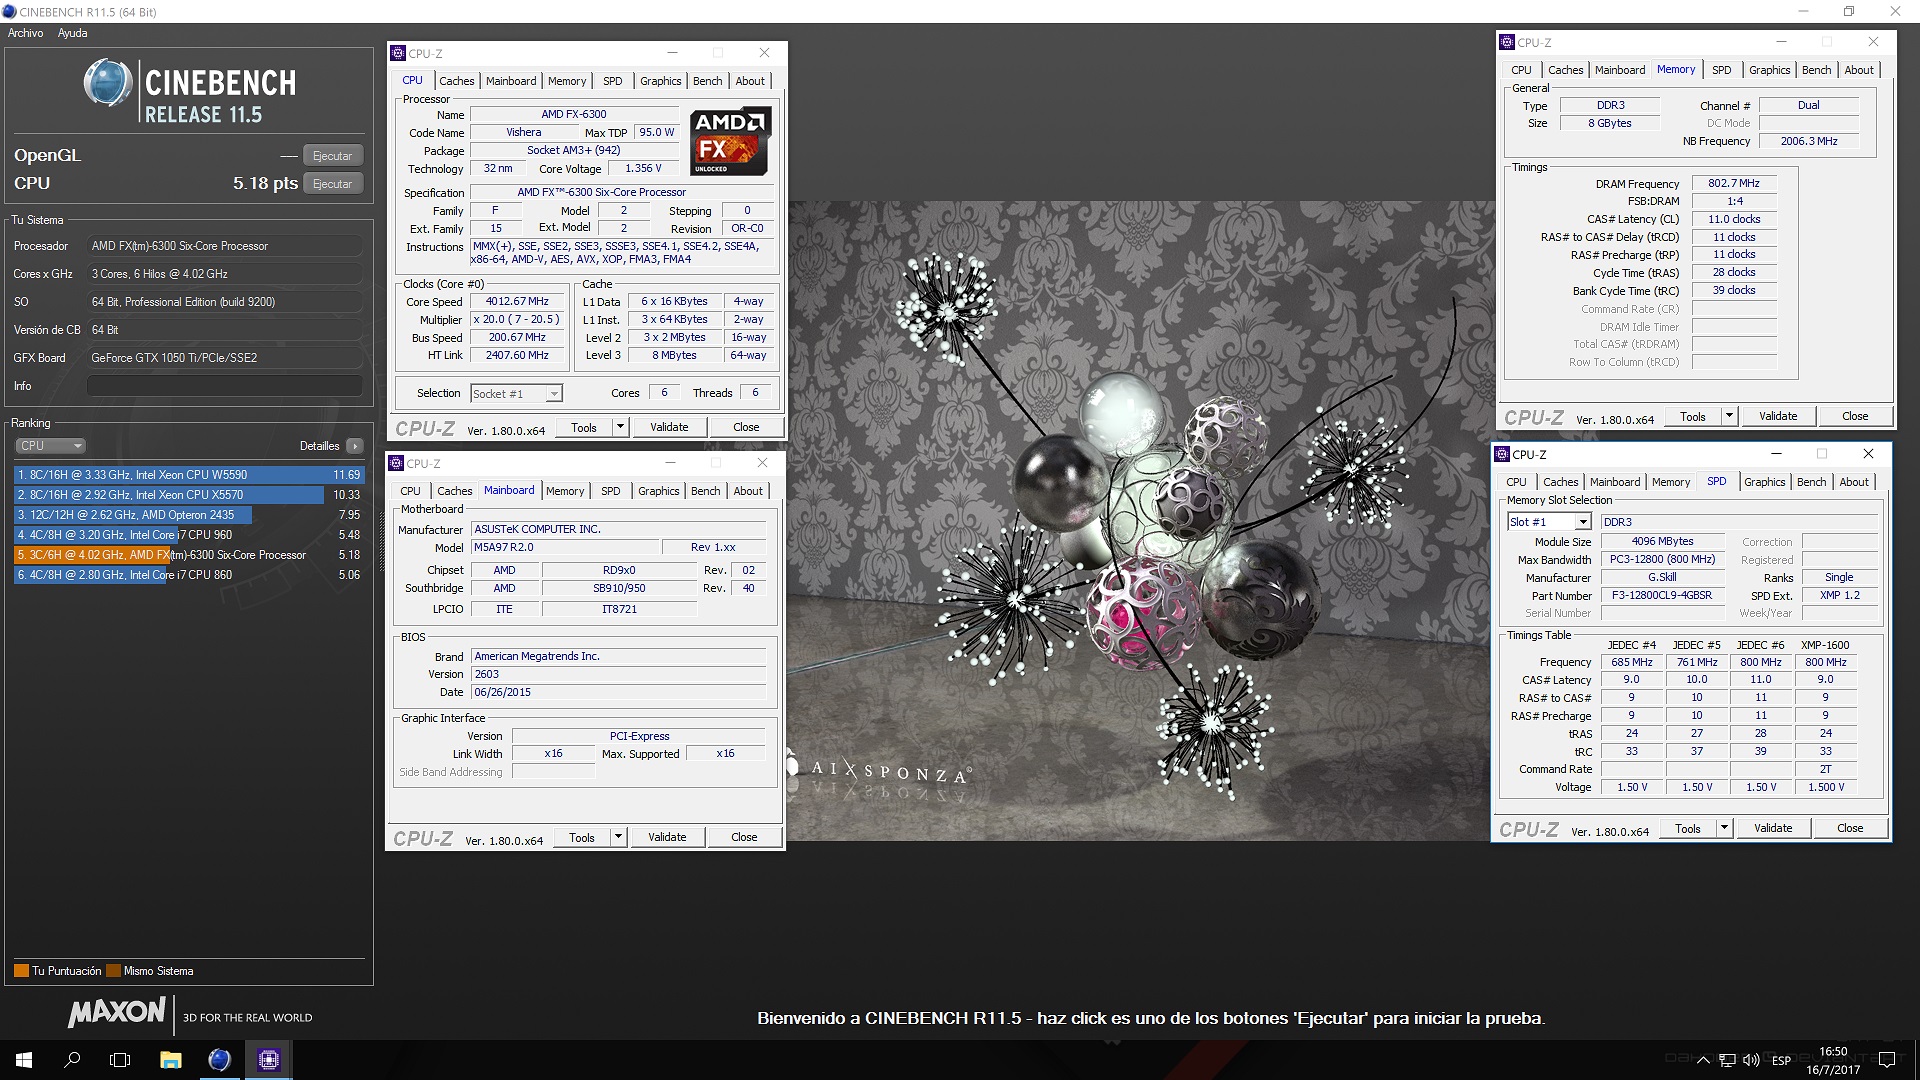1920x1080 pixels.
Task: Open the Windows Start menu
Action: point(24,1060)
